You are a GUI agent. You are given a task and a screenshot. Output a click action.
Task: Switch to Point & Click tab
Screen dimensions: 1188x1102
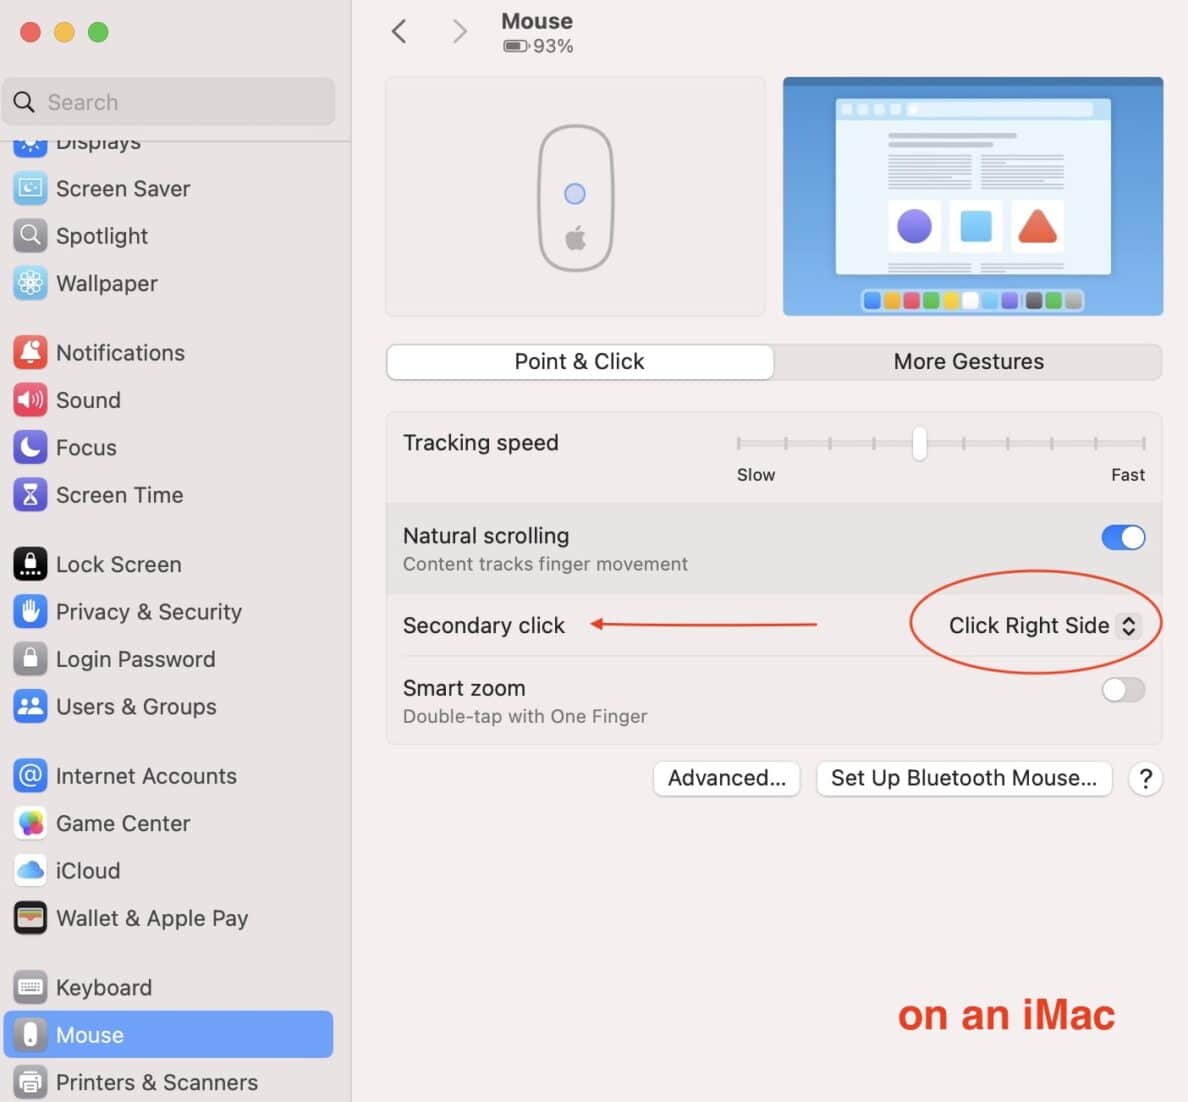tap(580, 362)
